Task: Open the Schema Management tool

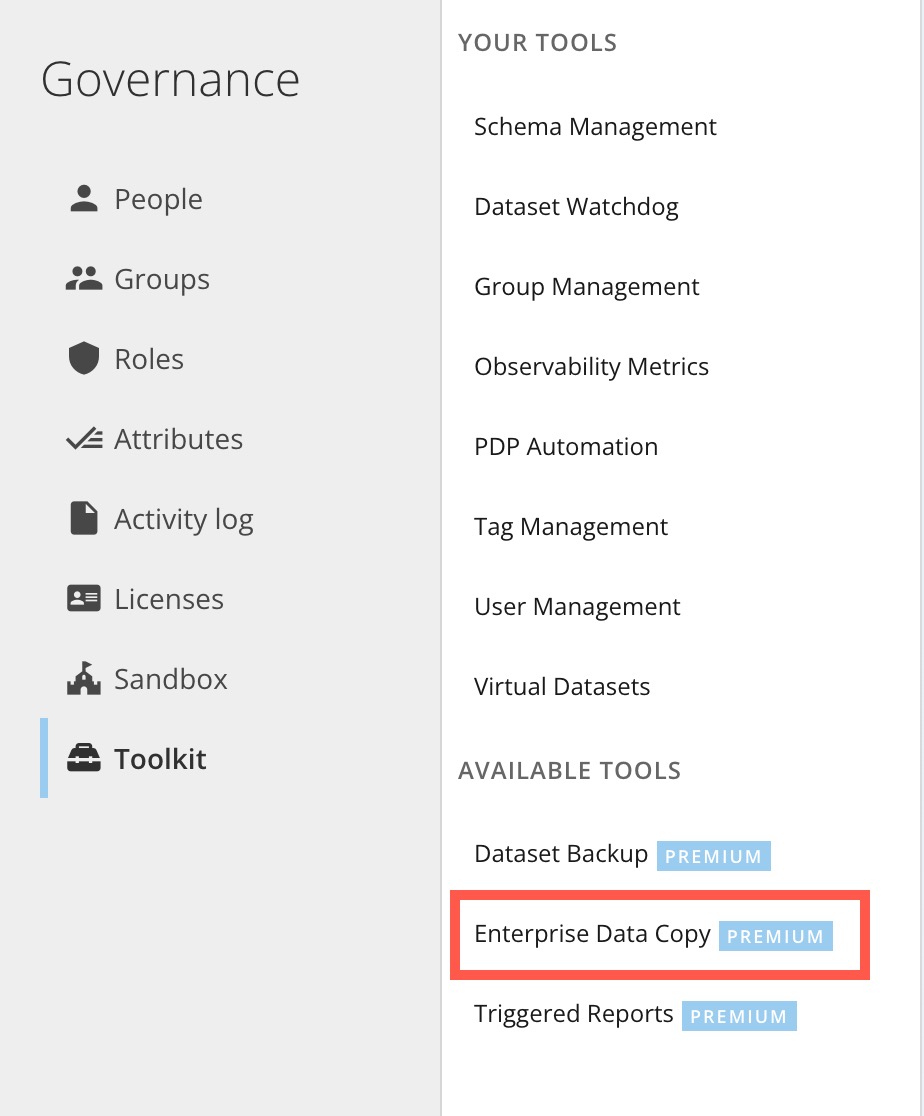Action: [595, 127]
